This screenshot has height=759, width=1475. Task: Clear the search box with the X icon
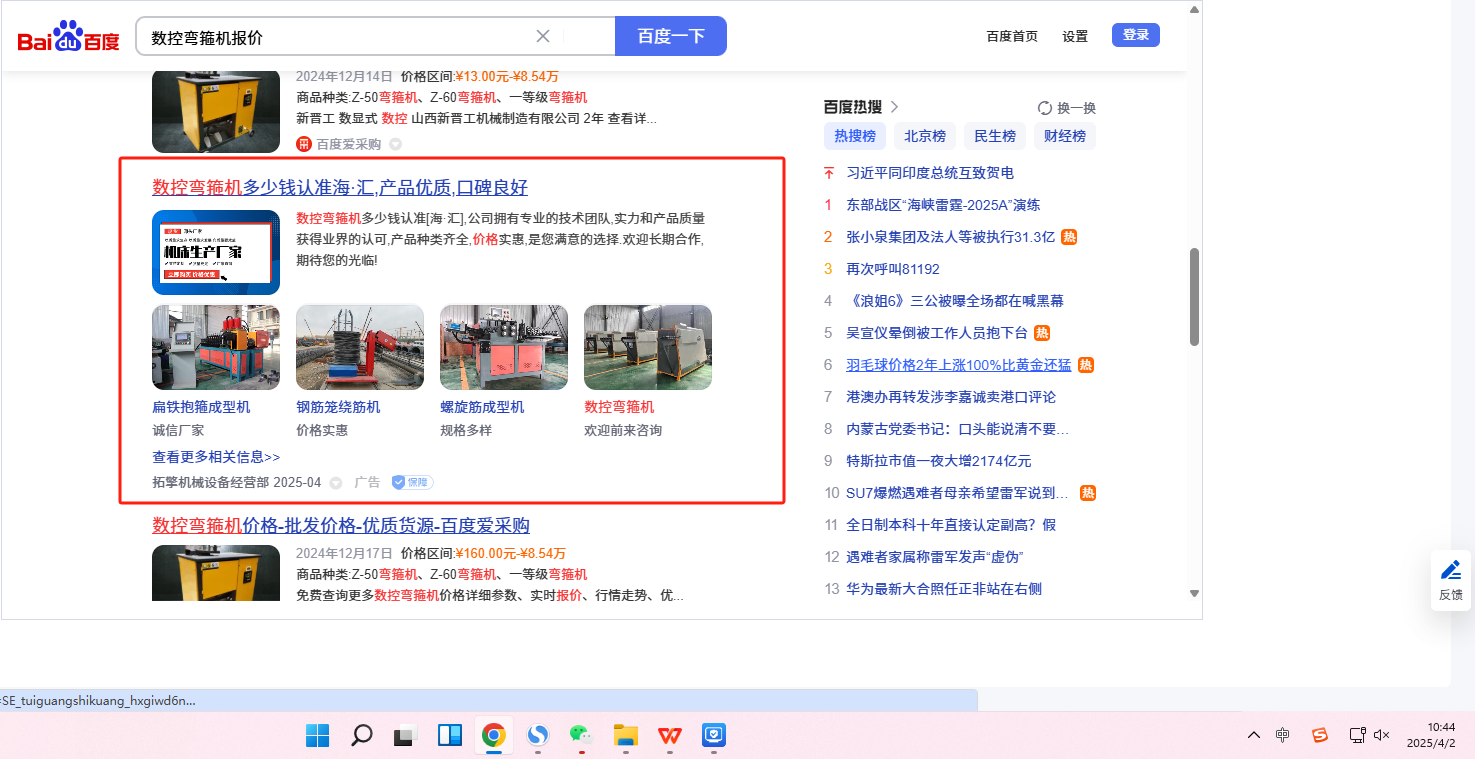coord(543,37)
